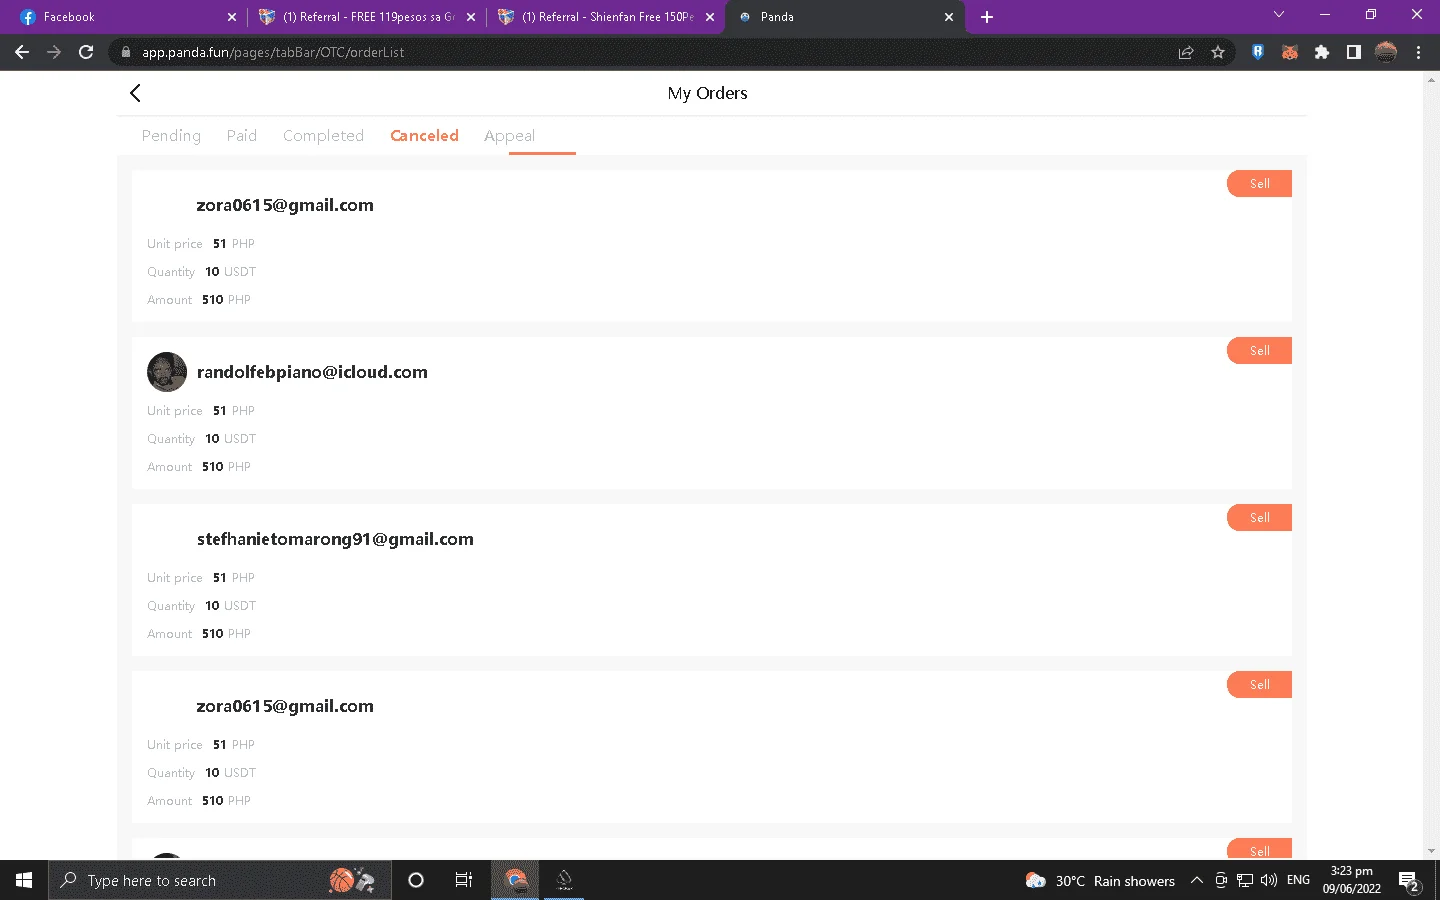Open the Completed orders tab
1440x900 pixels.
click(x=323, y=136)
